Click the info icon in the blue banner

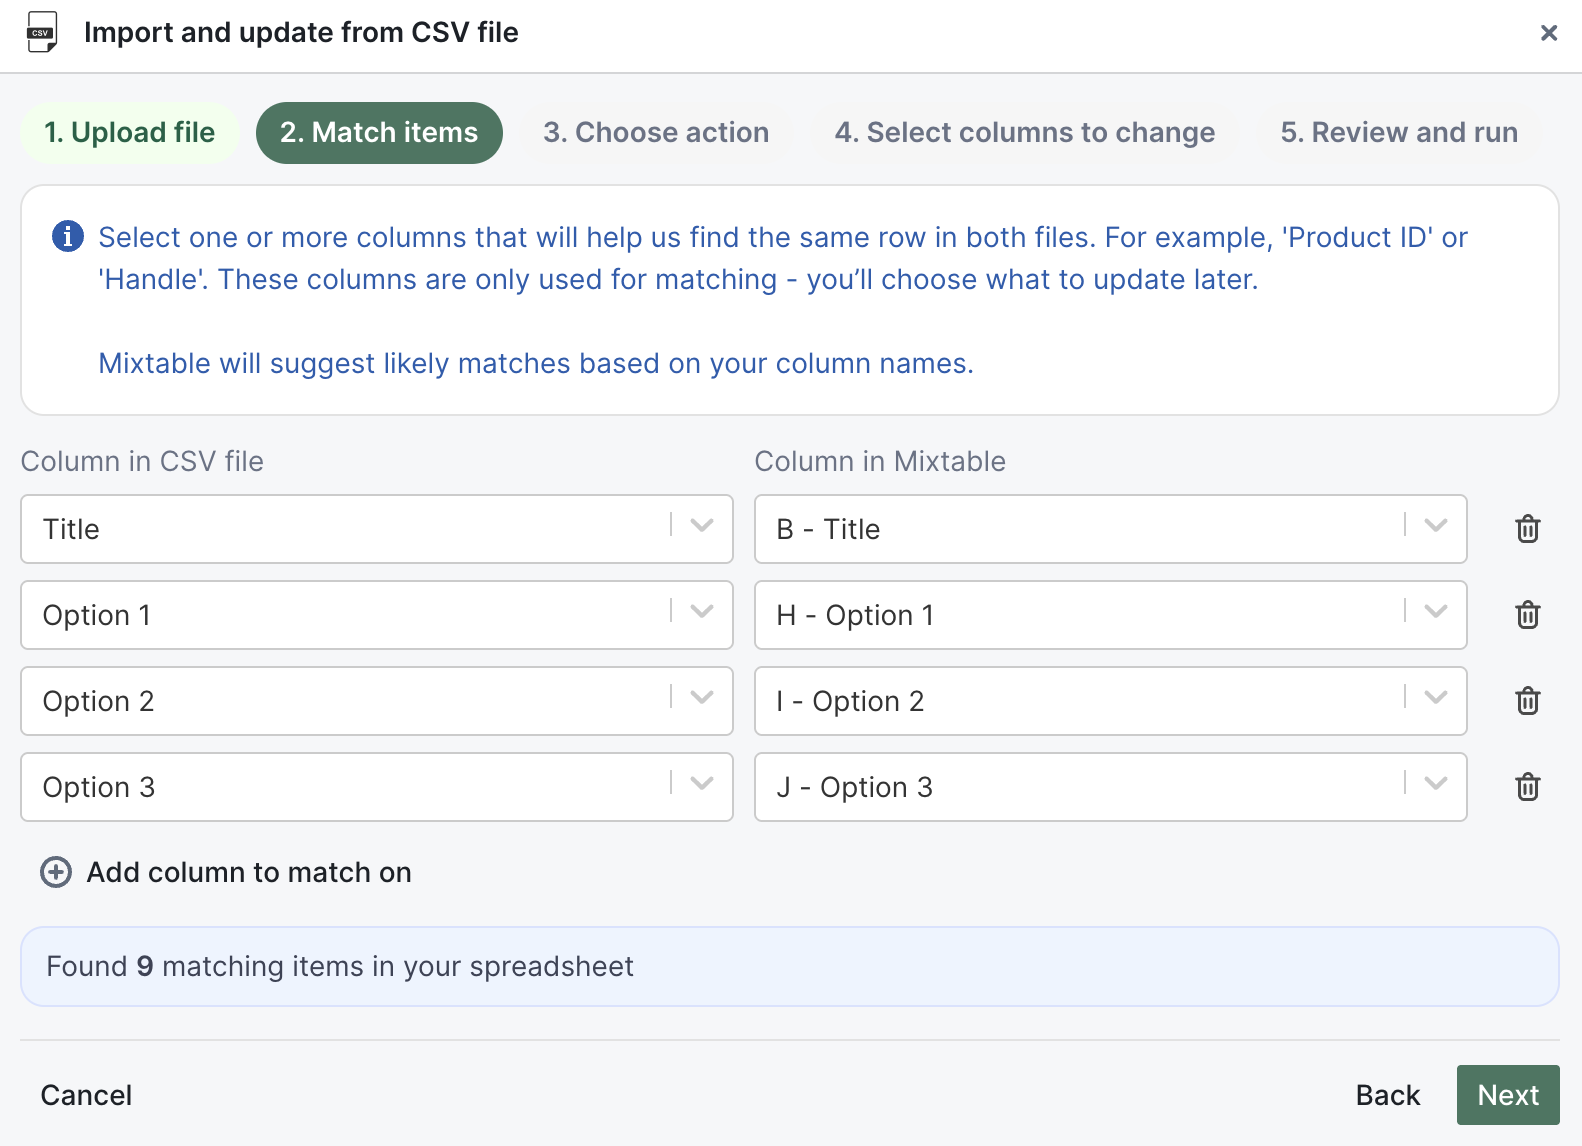66,236
